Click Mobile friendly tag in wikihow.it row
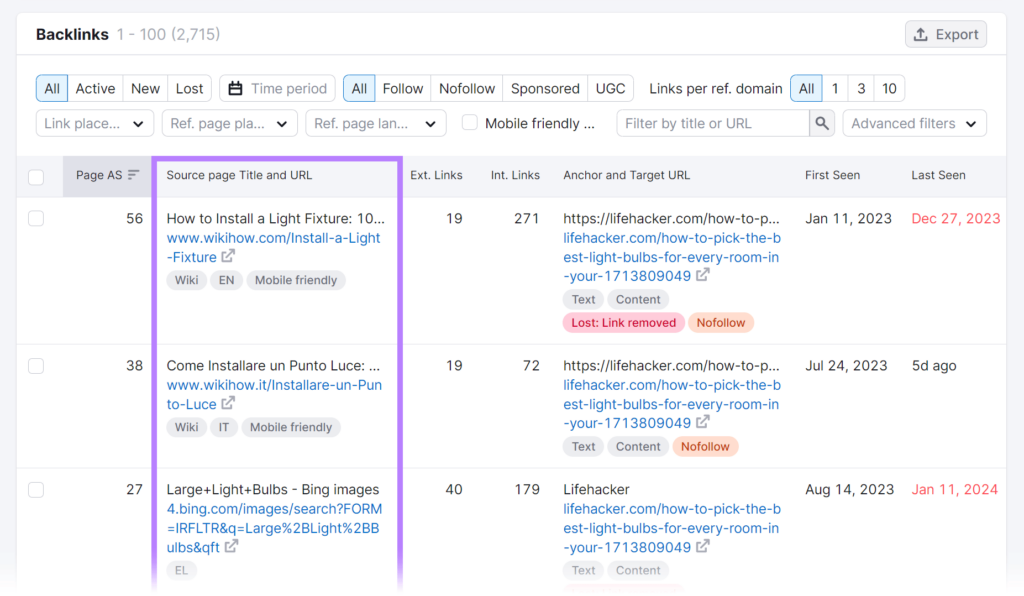 pos(291,427)
